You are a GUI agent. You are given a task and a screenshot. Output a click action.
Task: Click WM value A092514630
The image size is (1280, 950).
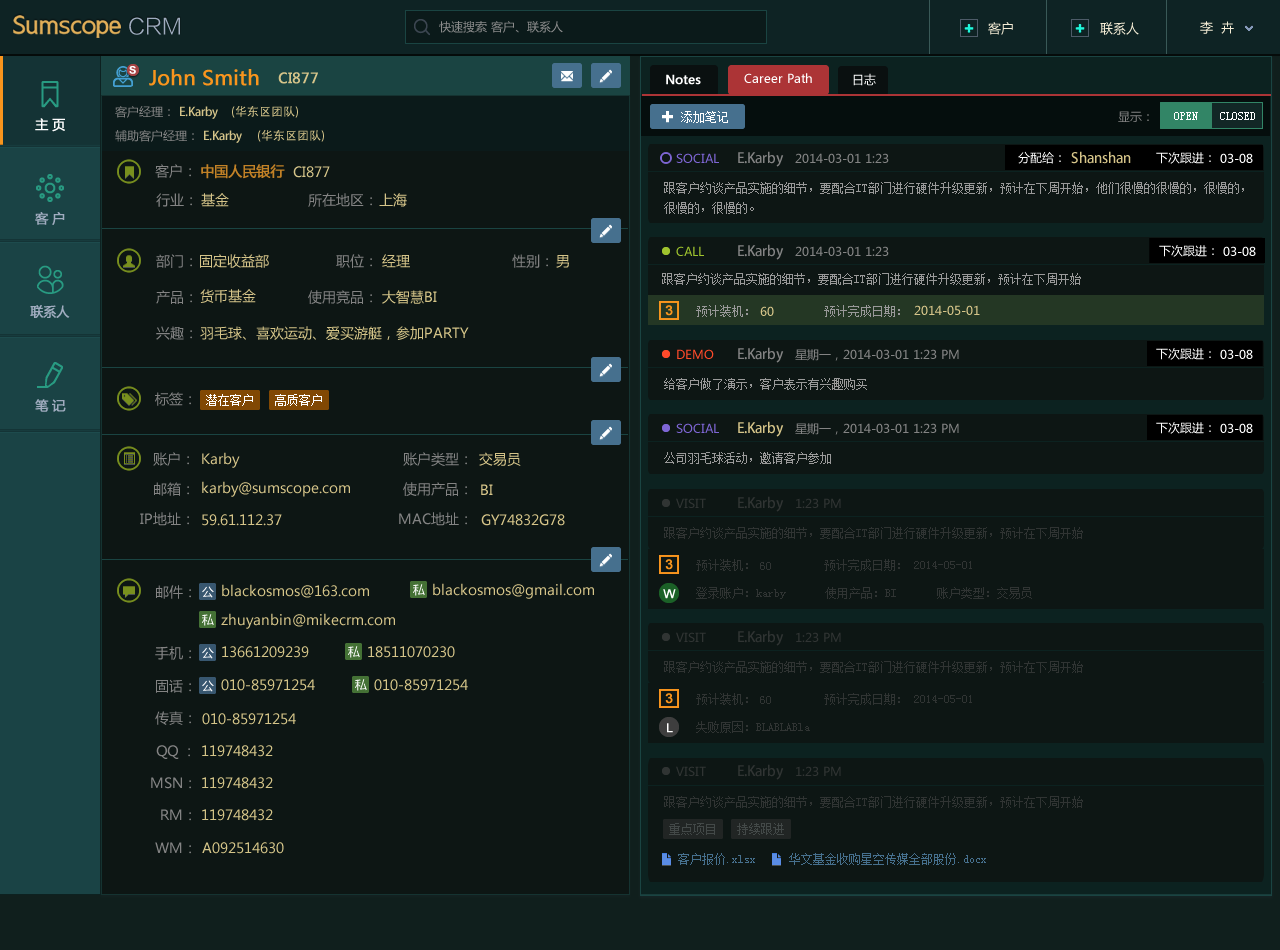(243, 848)
